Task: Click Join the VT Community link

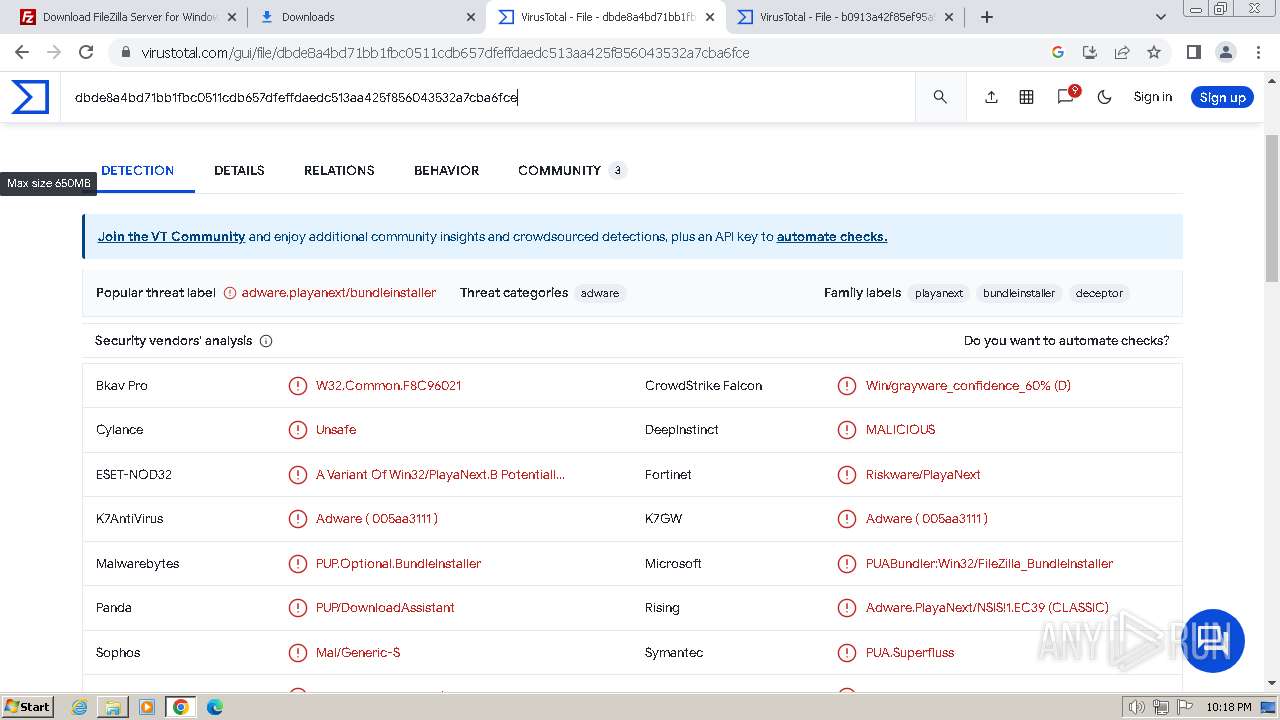Action: (171, 237)
